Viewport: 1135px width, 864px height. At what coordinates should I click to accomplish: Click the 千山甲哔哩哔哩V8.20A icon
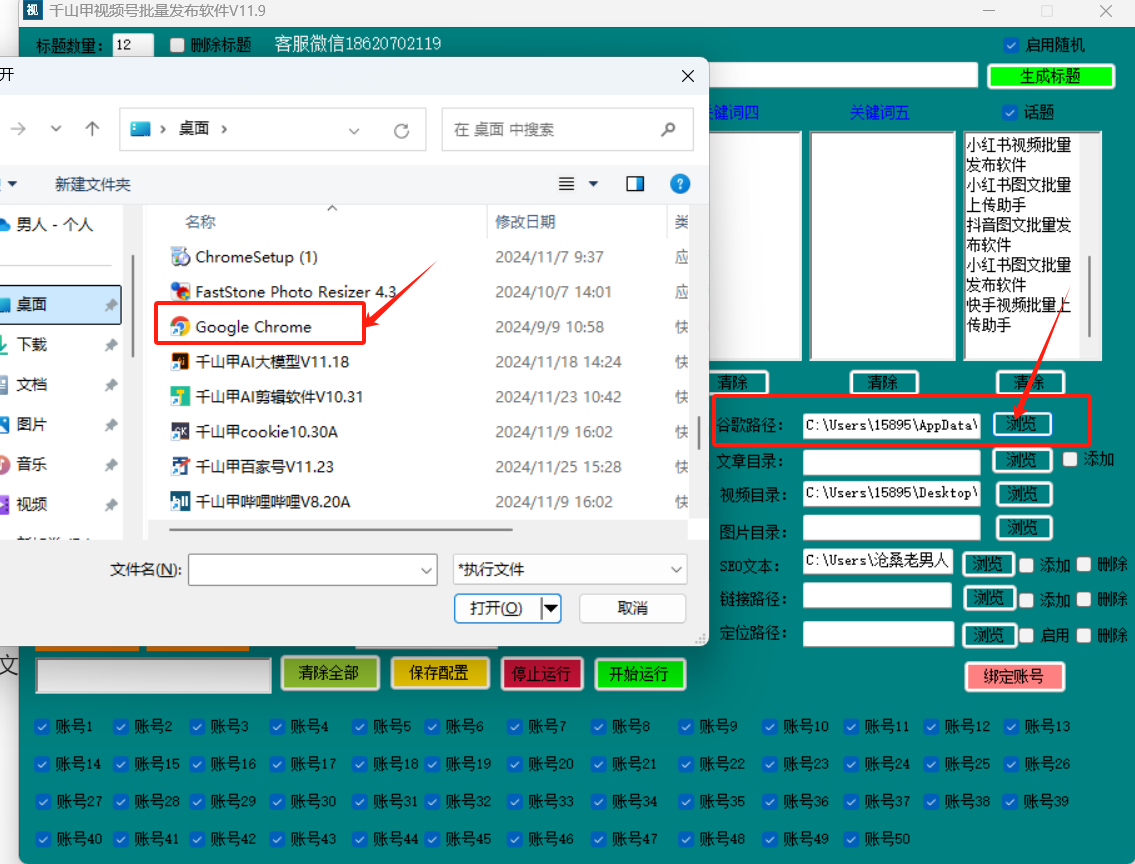[x=180, y=501]
